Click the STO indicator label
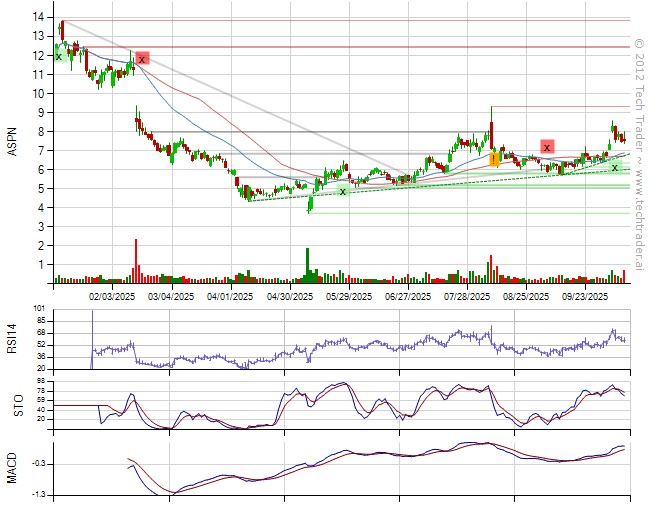 coord(12,404)
